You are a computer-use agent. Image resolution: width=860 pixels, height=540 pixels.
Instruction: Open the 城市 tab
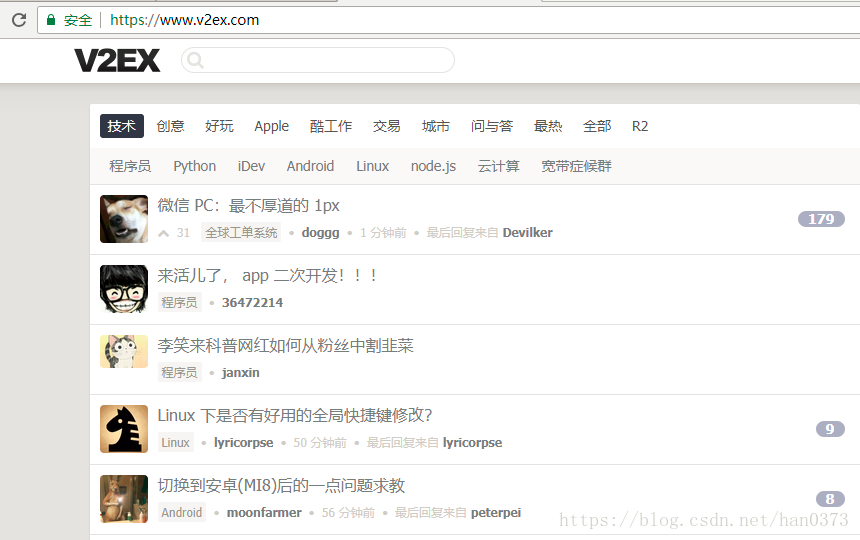pyautogui.click(x=435, y=126)
